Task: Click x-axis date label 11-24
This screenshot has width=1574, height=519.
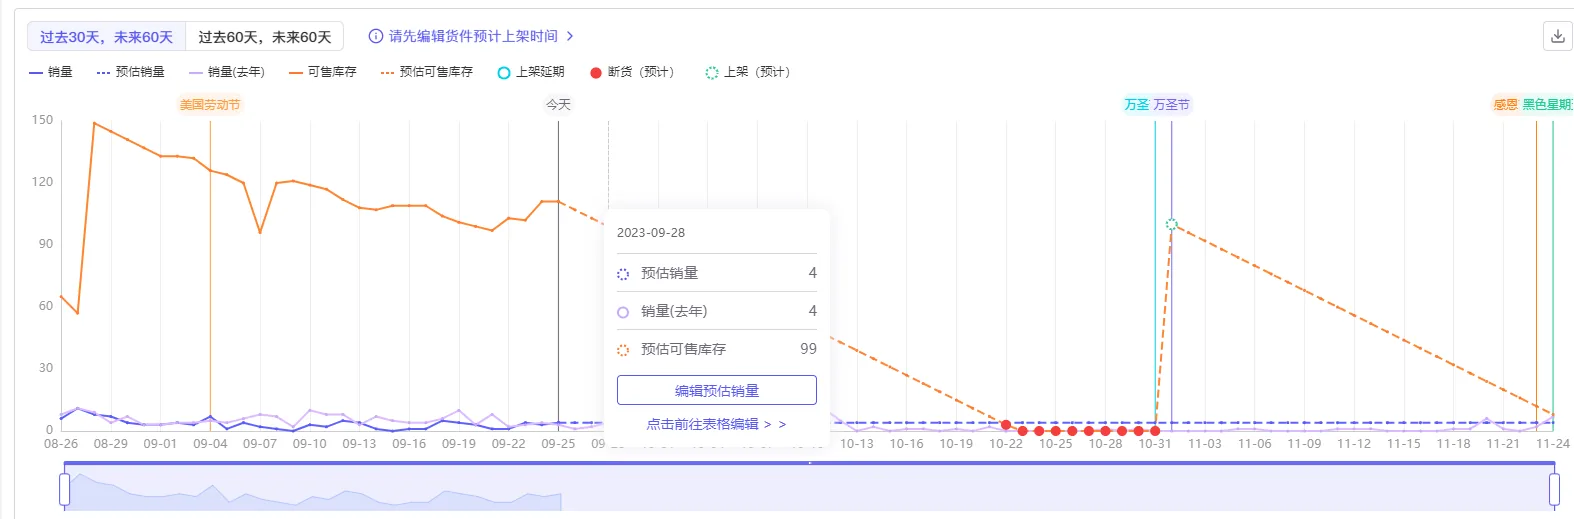Action: (1553, 443)
